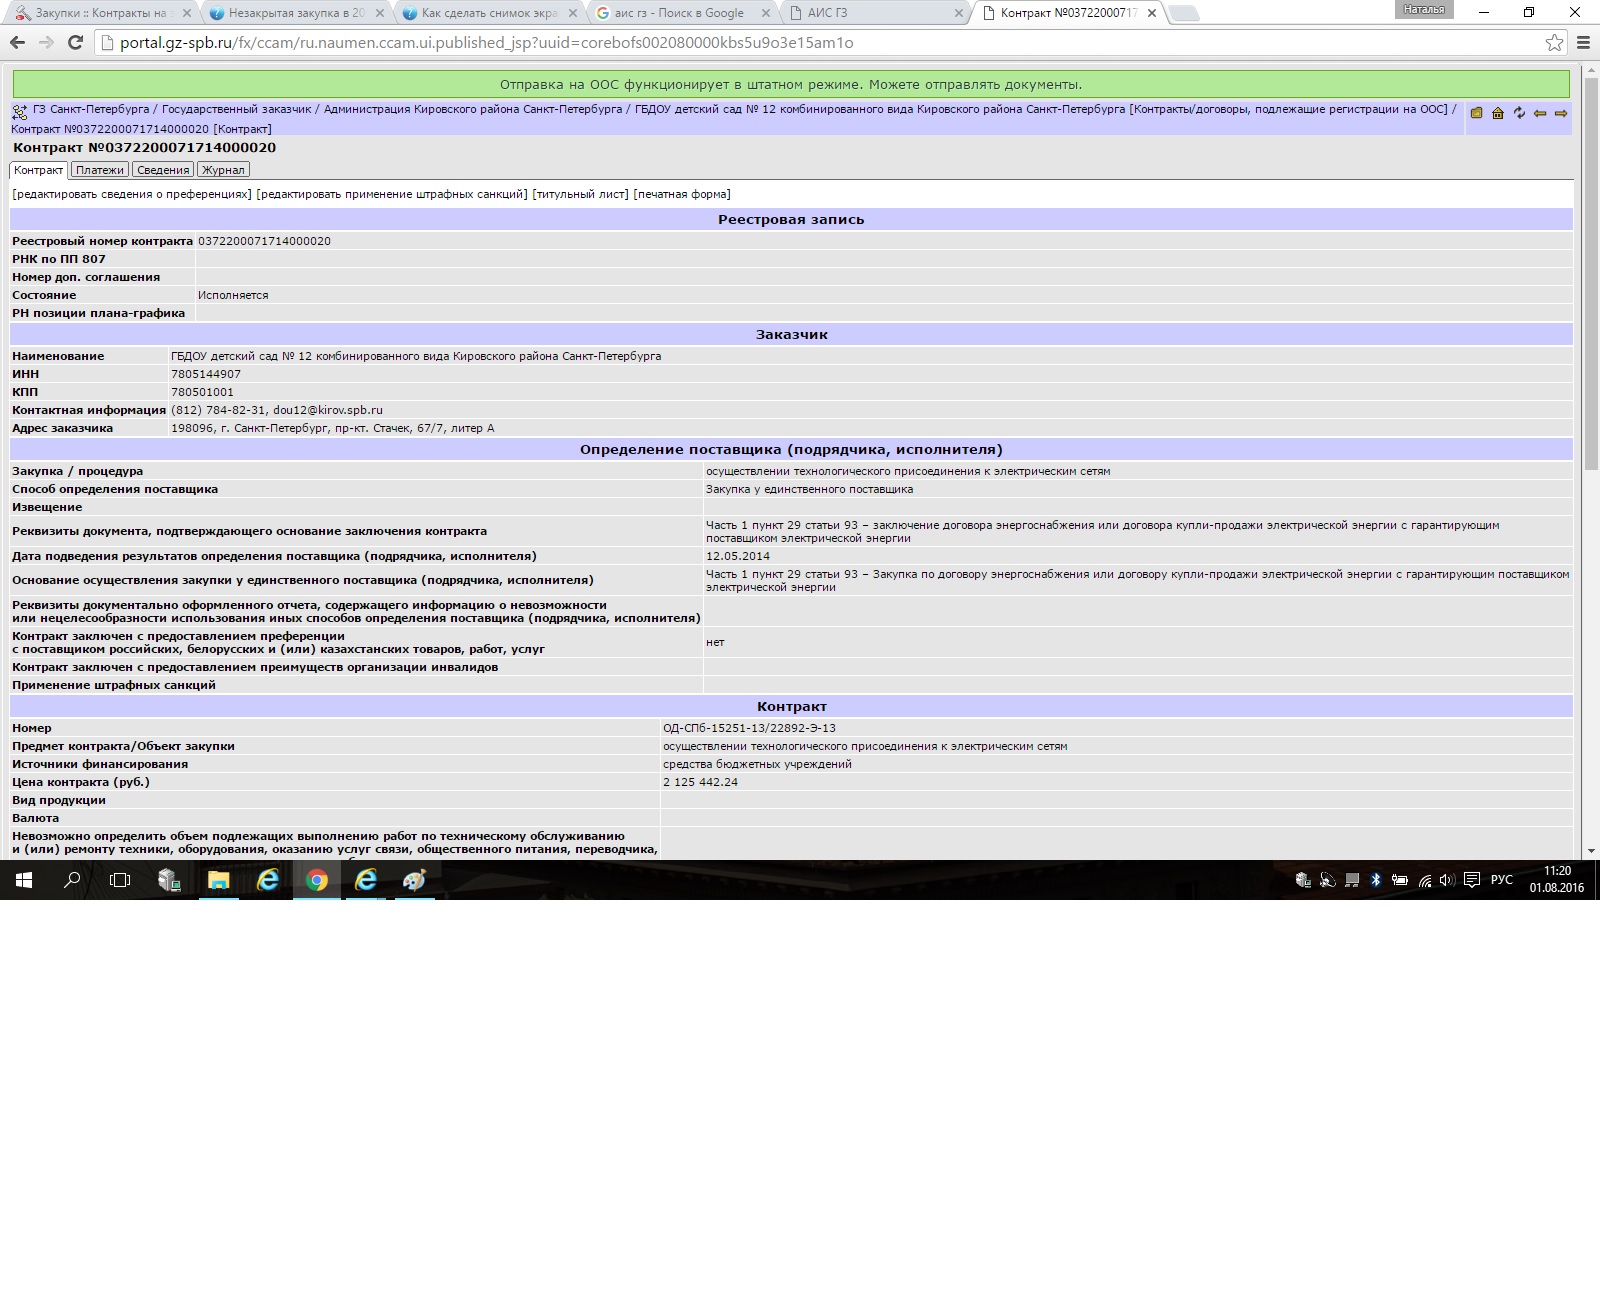Click the date value 12.05.2014

point(738,556)
